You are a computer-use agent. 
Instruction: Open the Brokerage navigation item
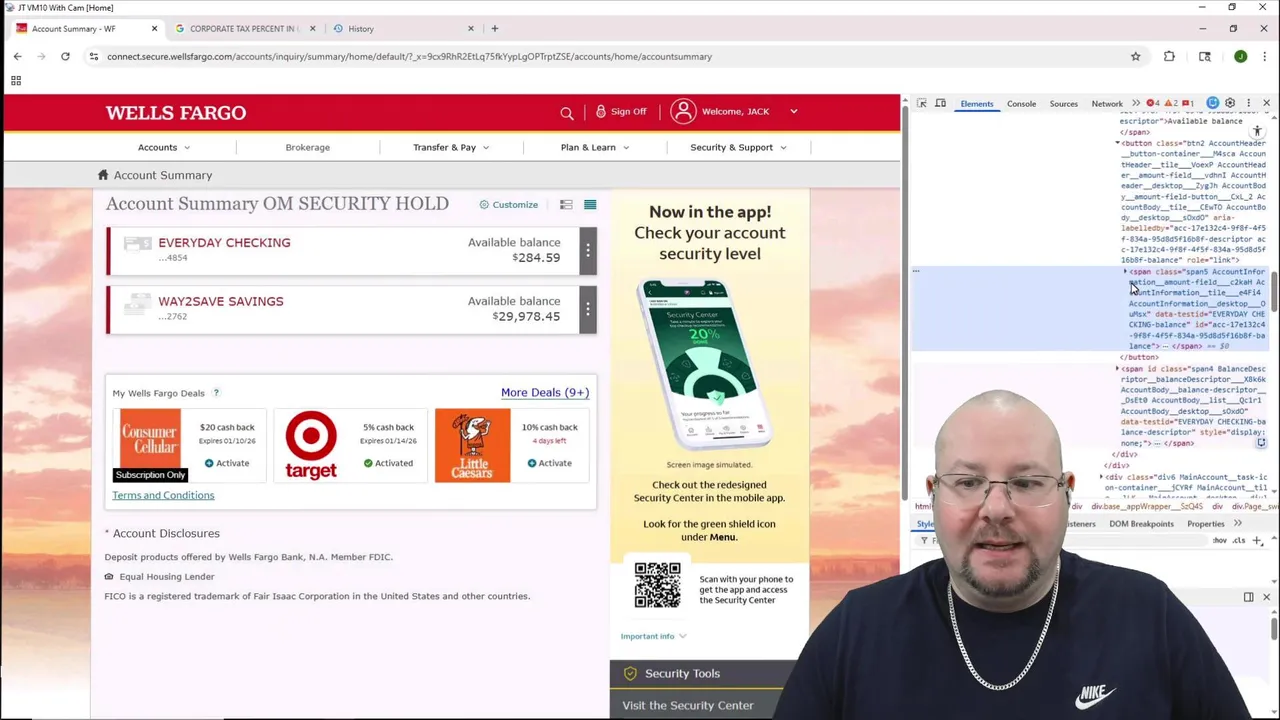click(307, 147)
